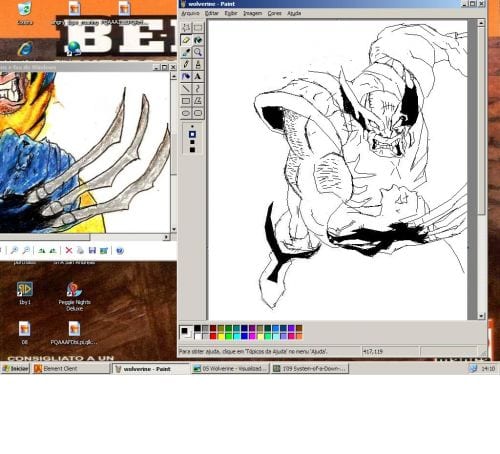The height and width of the screenshot is (454, 500).
Task: Pick the bright green color swatch
Action: point(229,336)
